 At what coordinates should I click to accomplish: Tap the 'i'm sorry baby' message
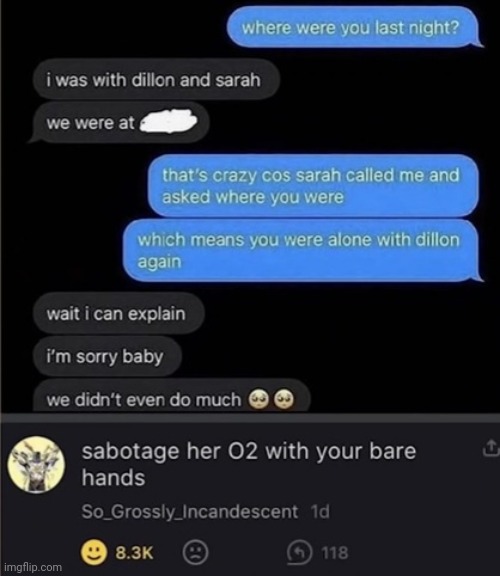coord(107,356)
